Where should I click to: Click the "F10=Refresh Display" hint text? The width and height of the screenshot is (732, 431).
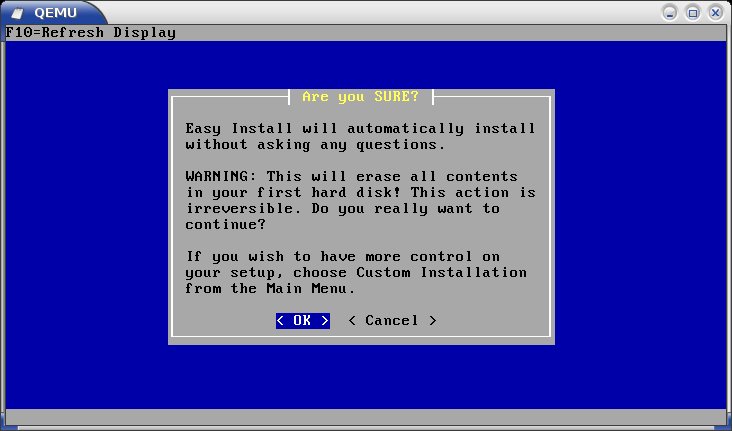tap(91, 33)
